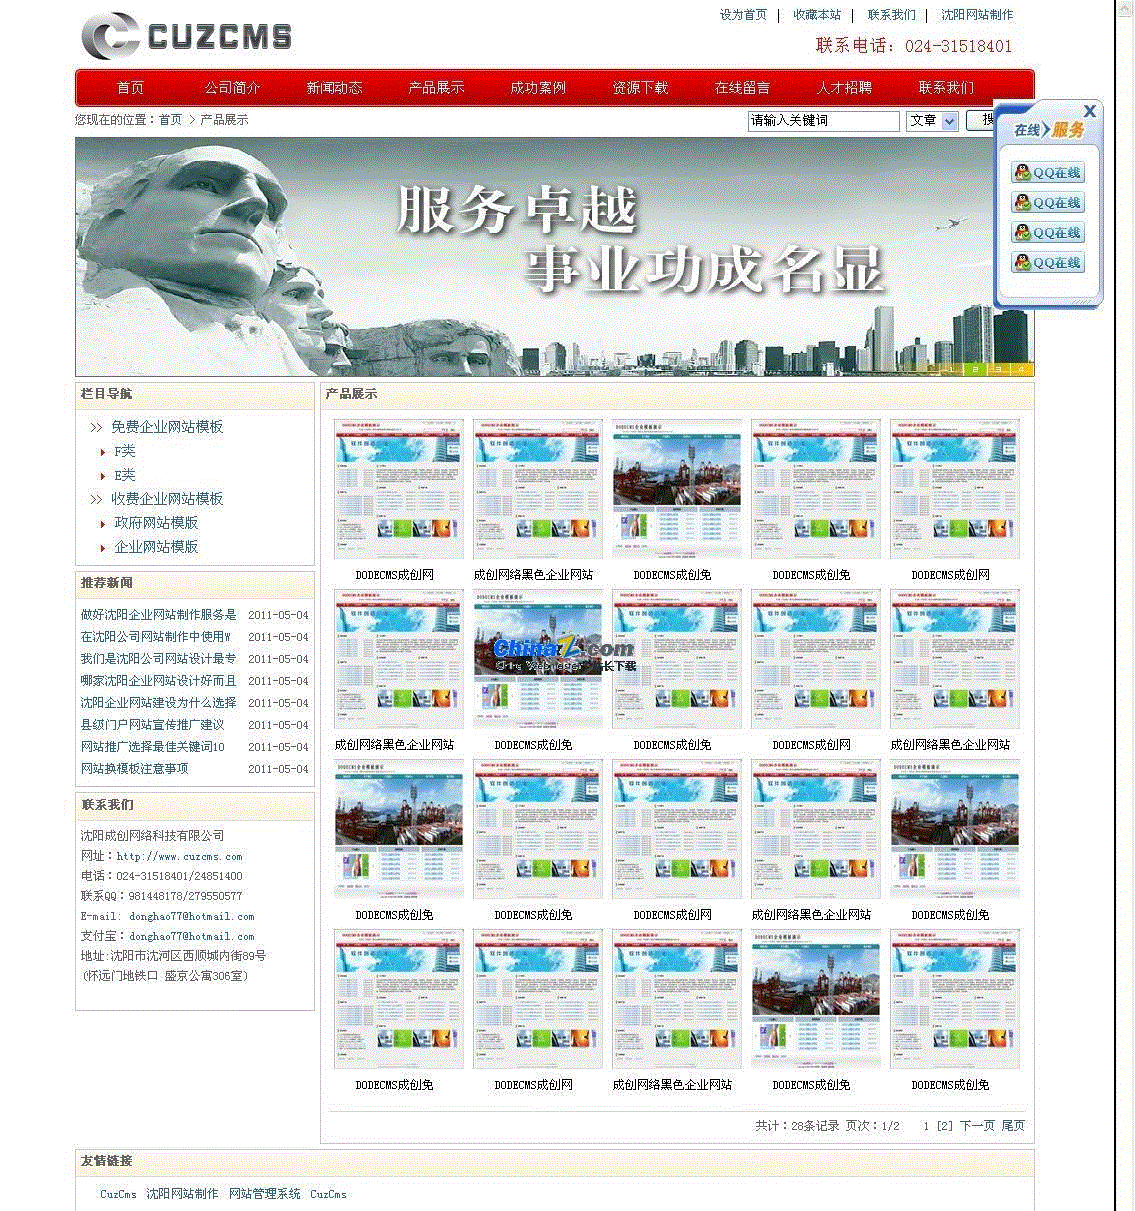Screen dimensions: 1135x1211
Task: Click 首页 in the breadcrumb path
Action: point(171,120)
